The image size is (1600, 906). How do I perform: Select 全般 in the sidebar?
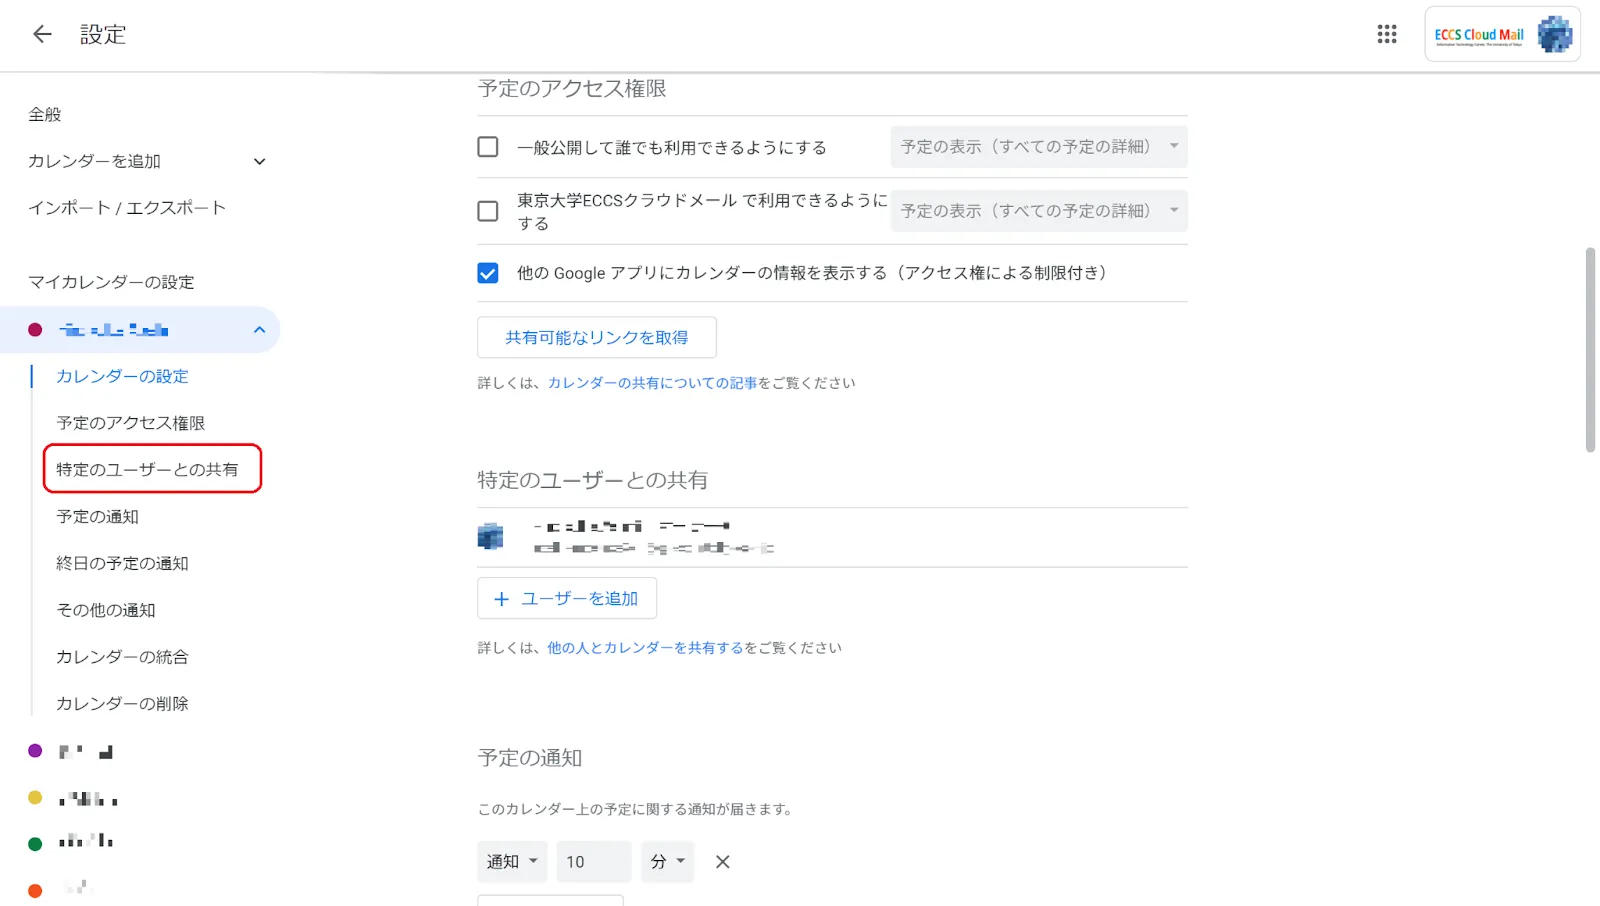(x=44, y=113)
